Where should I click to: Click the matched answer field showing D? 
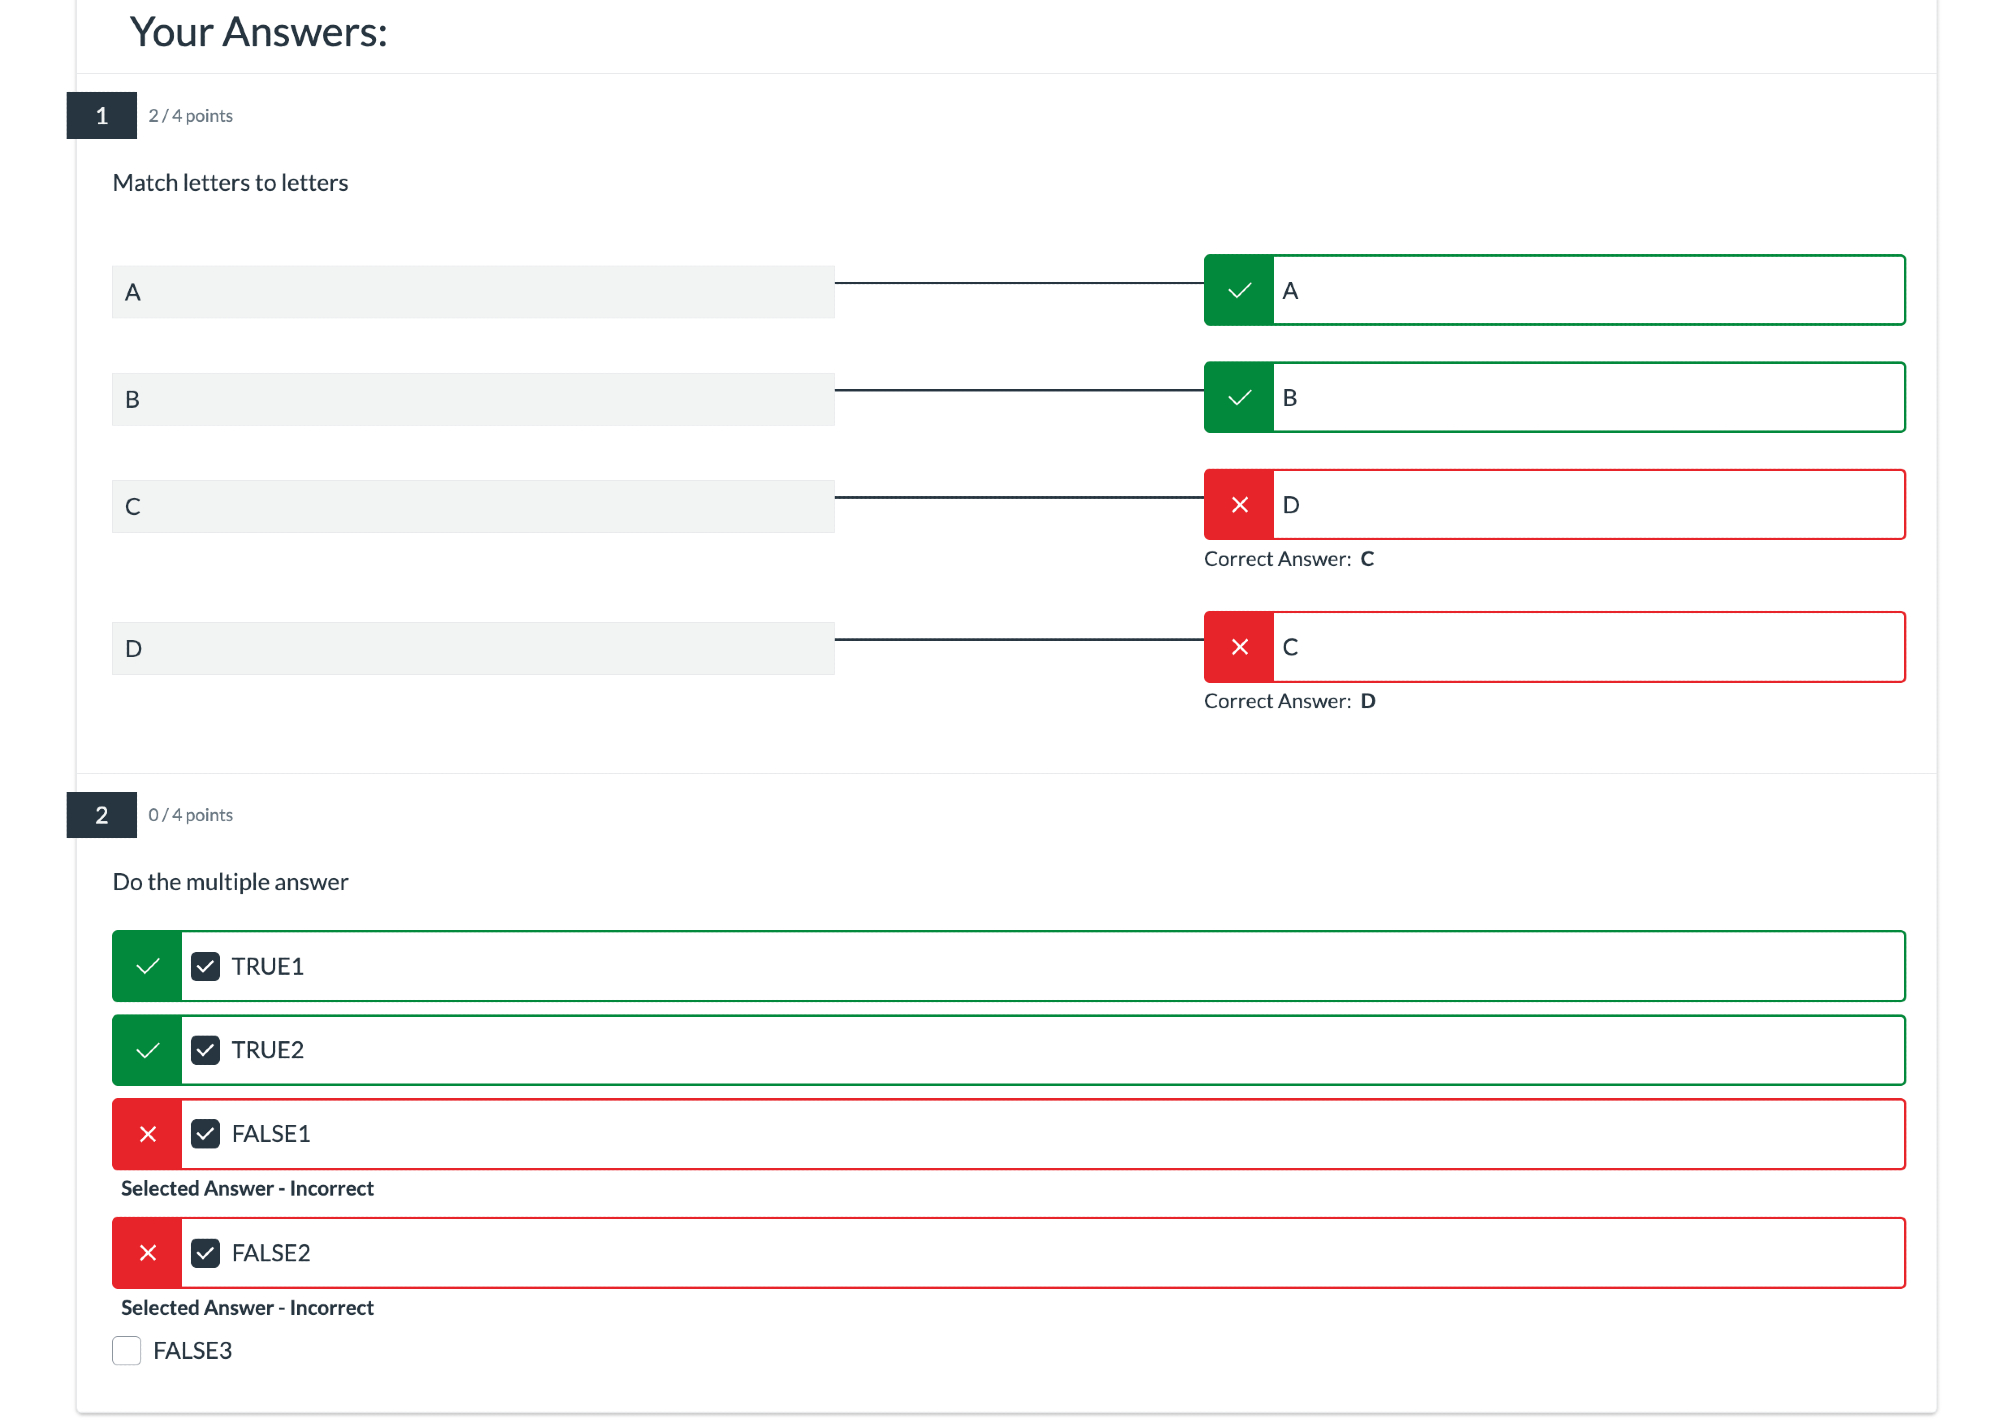click(1588, 504)
